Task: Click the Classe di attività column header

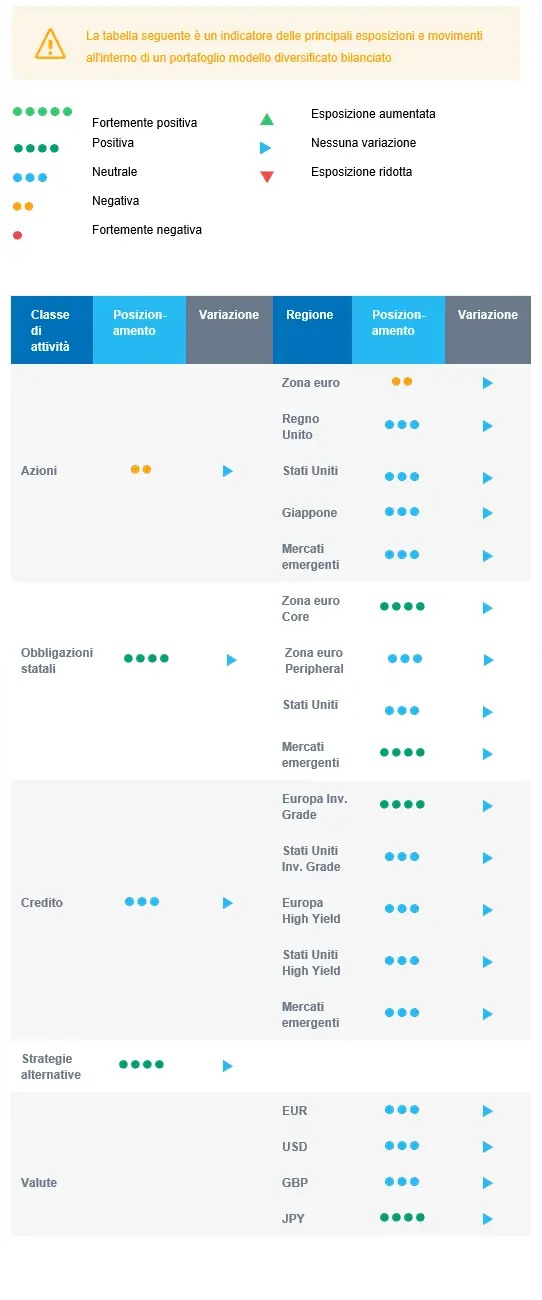Action: click(x=52, y=330)
